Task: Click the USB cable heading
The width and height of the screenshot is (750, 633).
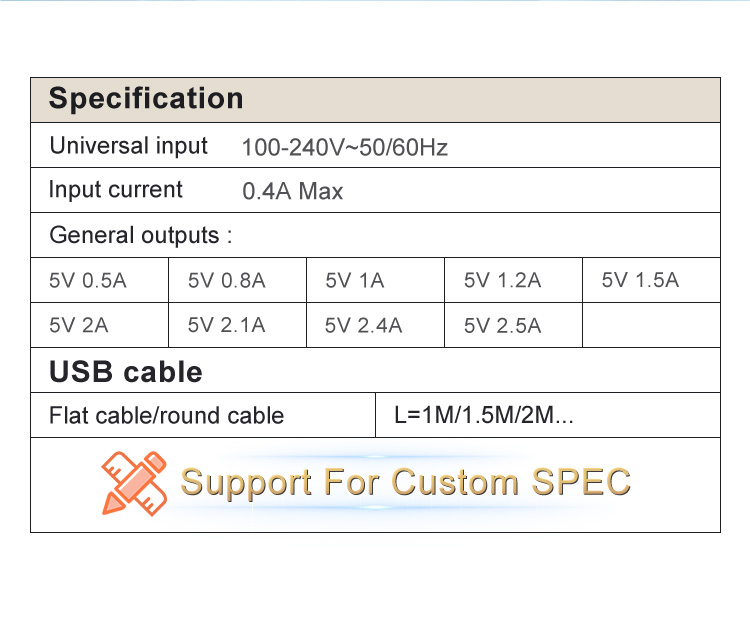Action: pyautogui.click(x=126, y=372)
